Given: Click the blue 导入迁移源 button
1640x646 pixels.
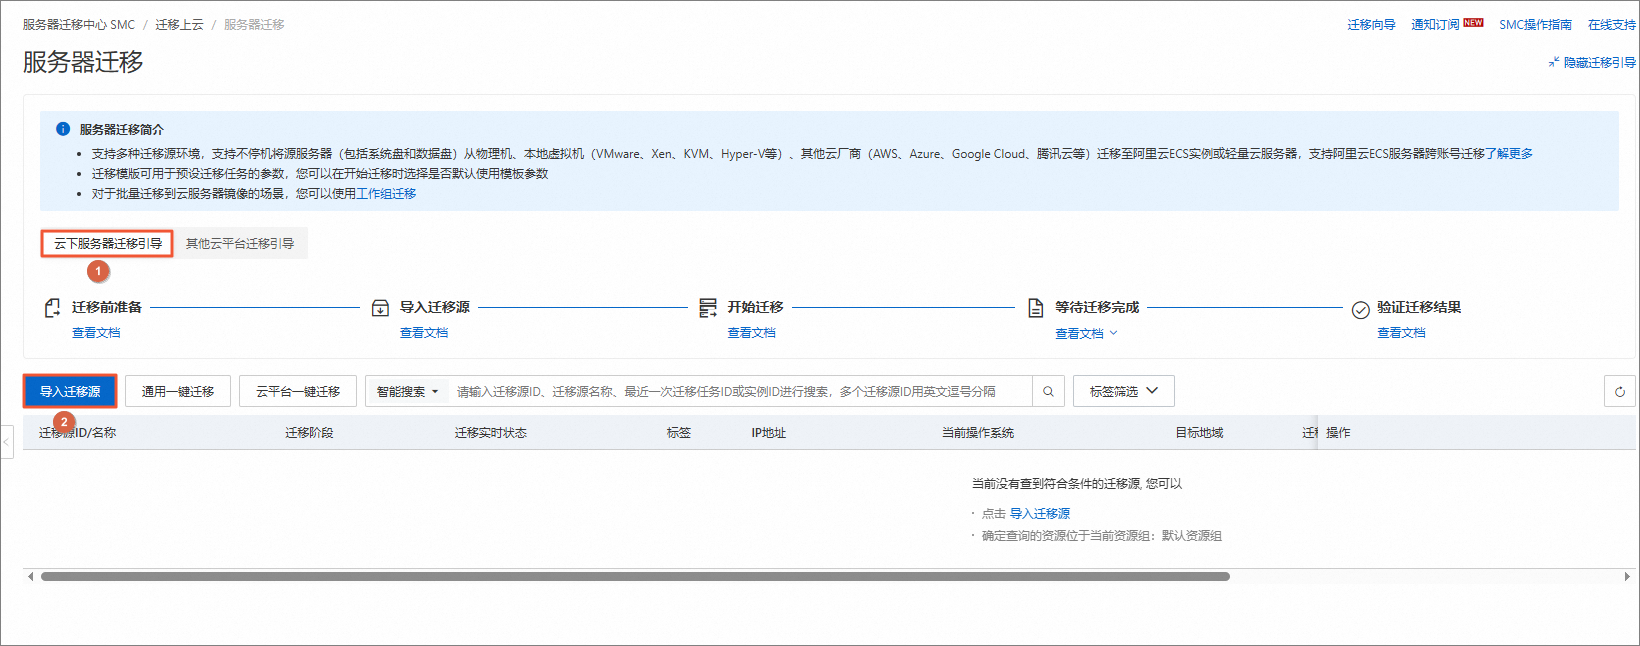Looking at the screenshot, I should [70, 391].
